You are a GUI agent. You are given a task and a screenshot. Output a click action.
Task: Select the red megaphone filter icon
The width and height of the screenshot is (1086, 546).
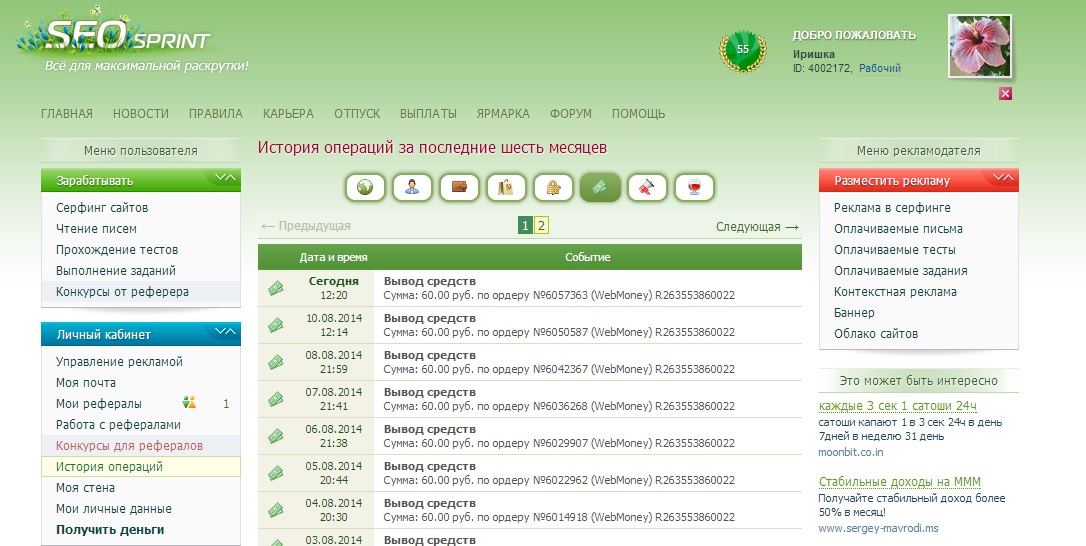point(648,187)
